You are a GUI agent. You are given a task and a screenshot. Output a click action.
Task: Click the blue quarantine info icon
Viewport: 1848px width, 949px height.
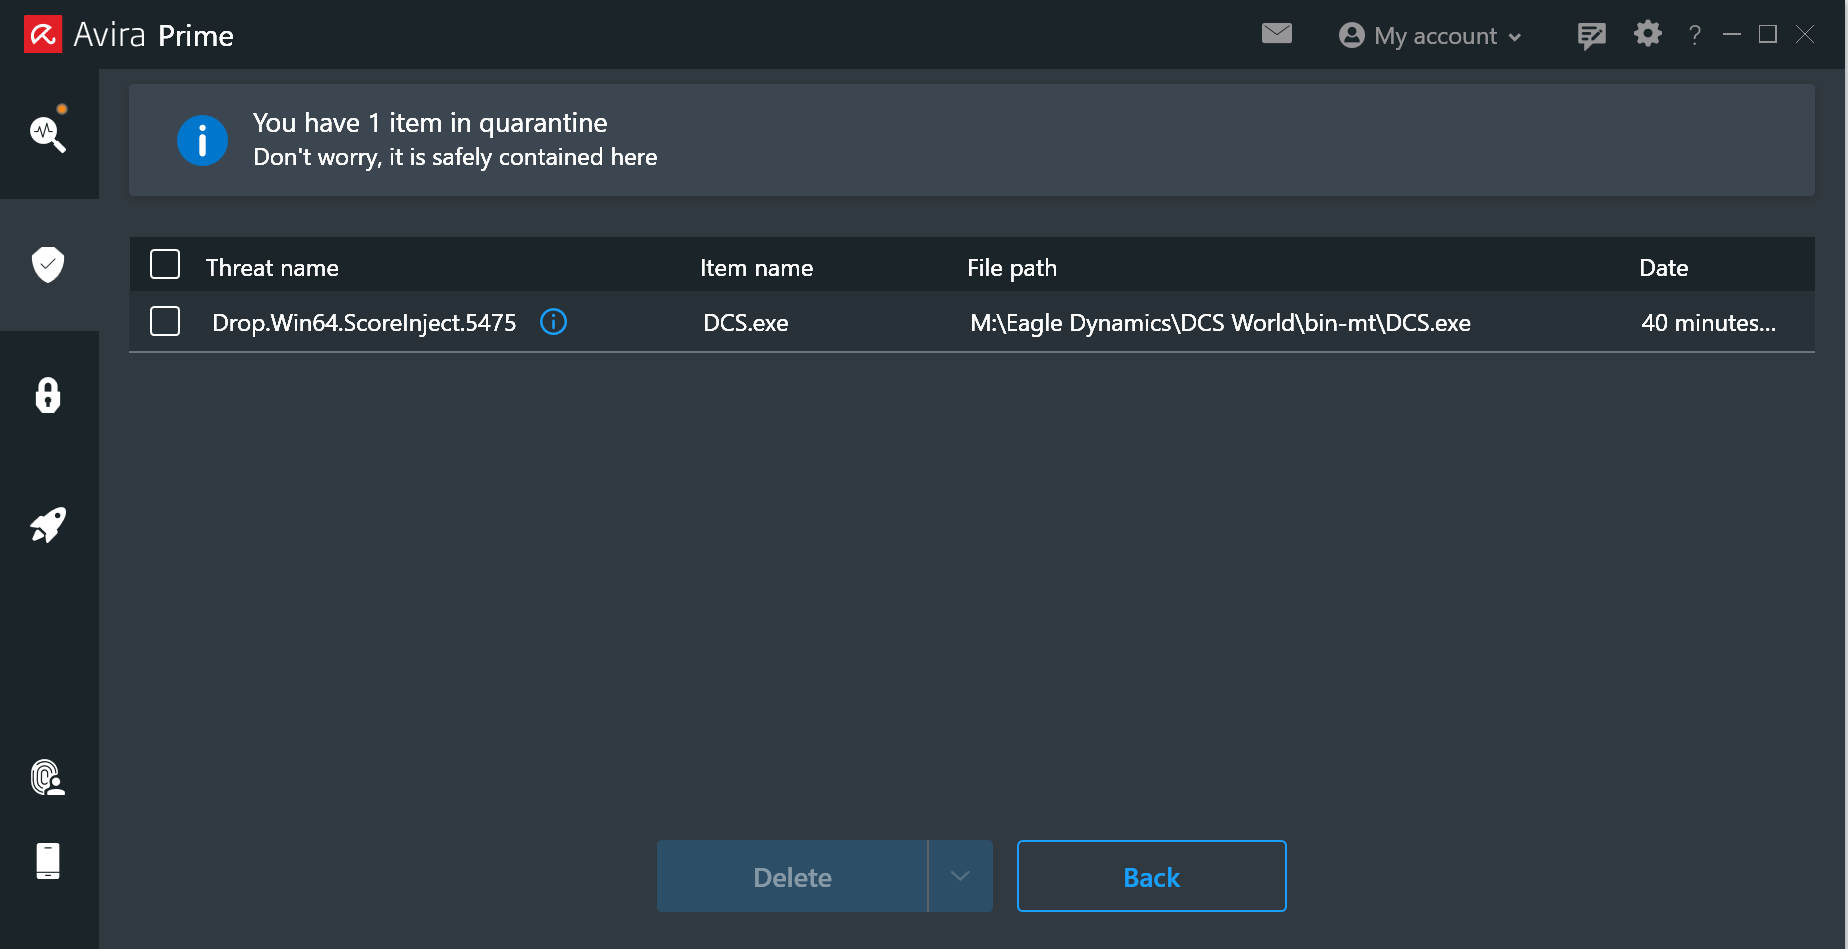pos(202,141)
